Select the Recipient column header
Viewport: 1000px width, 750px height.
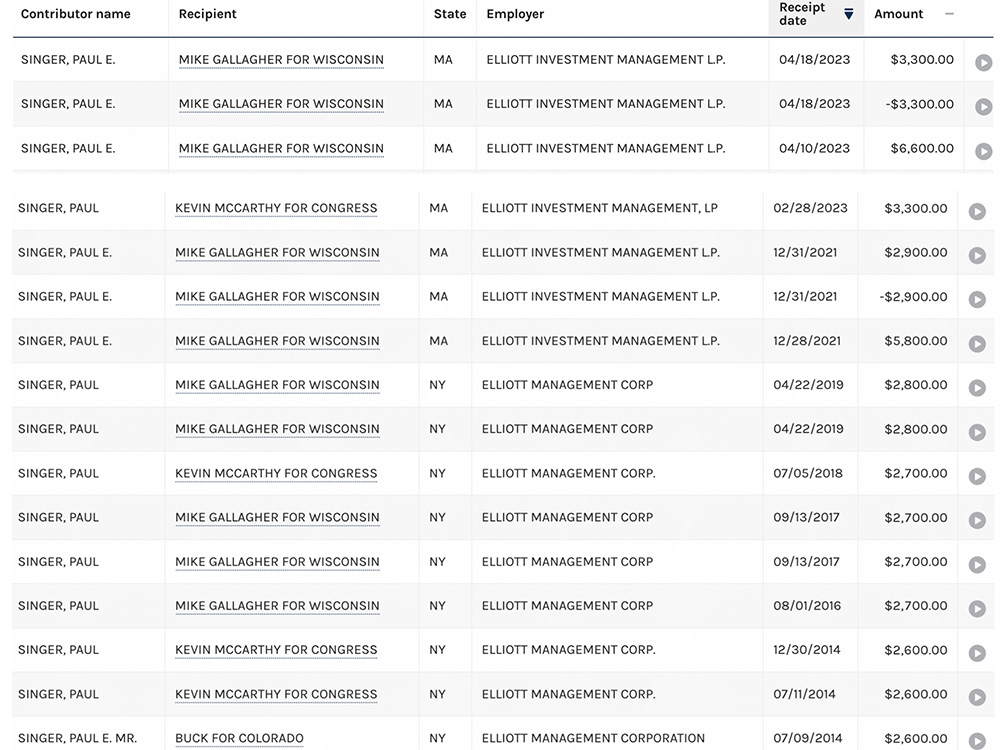pos(207,14)
